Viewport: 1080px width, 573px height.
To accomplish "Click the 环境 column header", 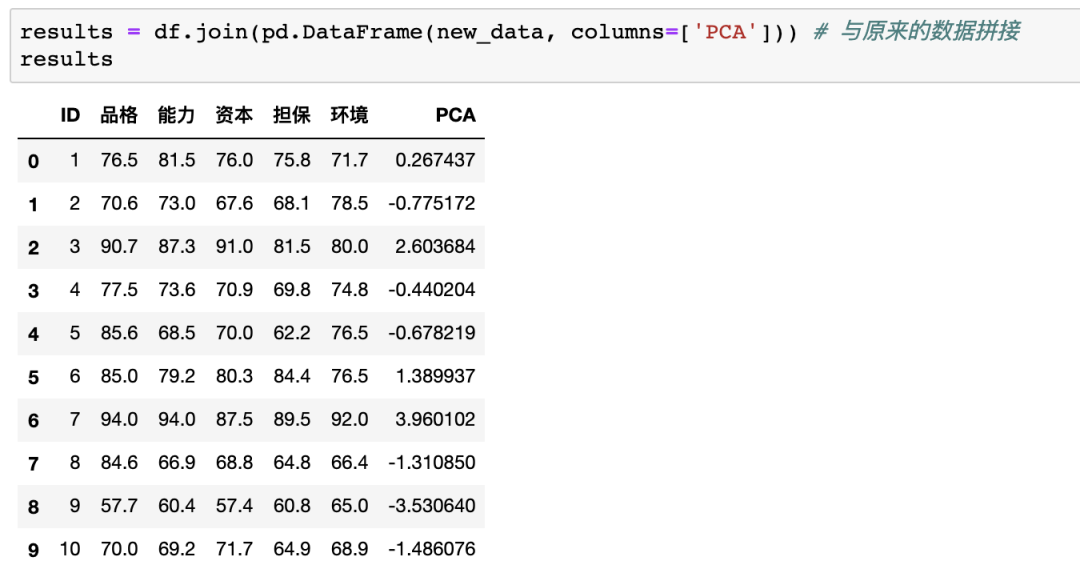I will (x=349, y=115).
